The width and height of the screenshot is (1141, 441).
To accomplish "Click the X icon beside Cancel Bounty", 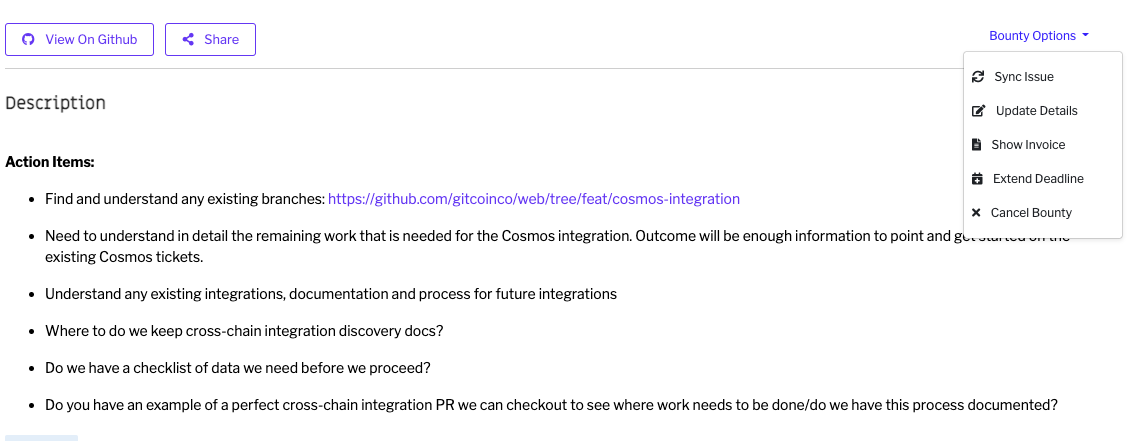I will pyautogui.click(x=977, y=212).
